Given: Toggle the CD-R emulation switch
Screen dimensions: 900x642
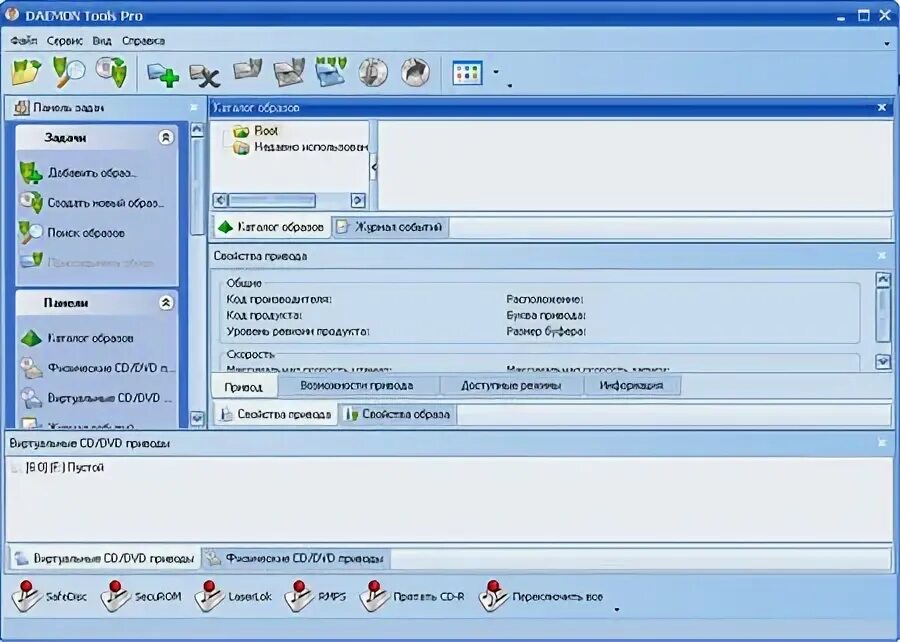Looking at the screenshot, I should tap(412, 597).
